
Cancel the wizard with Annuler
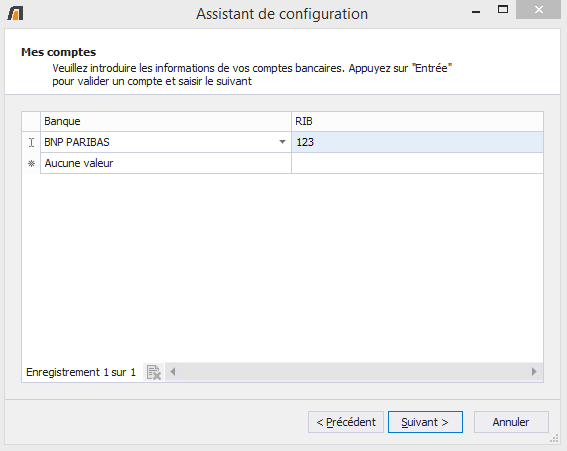pos(511,422)
